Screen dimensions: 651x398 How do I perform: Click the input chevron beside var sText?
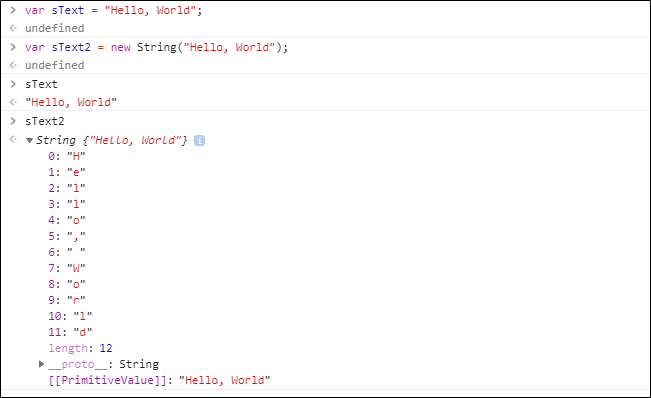tap(13, 10)
